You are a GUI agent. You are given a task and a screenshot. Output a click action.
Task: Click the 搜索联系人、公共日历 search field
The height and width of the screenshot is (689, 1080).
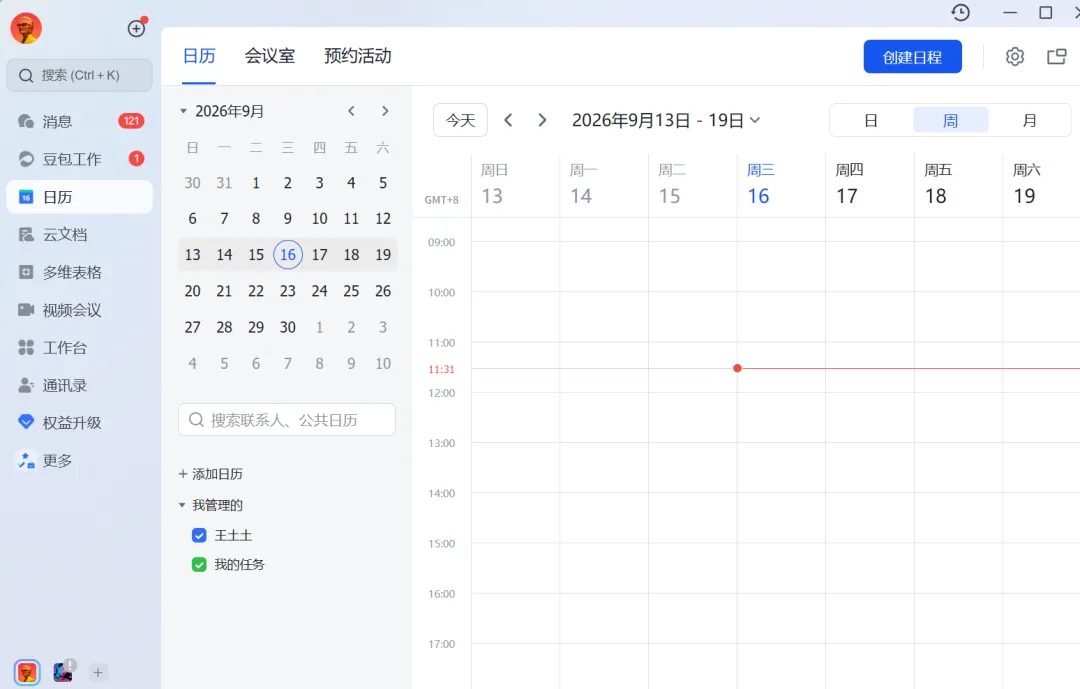pyautogui.click(x=287, y=420)
